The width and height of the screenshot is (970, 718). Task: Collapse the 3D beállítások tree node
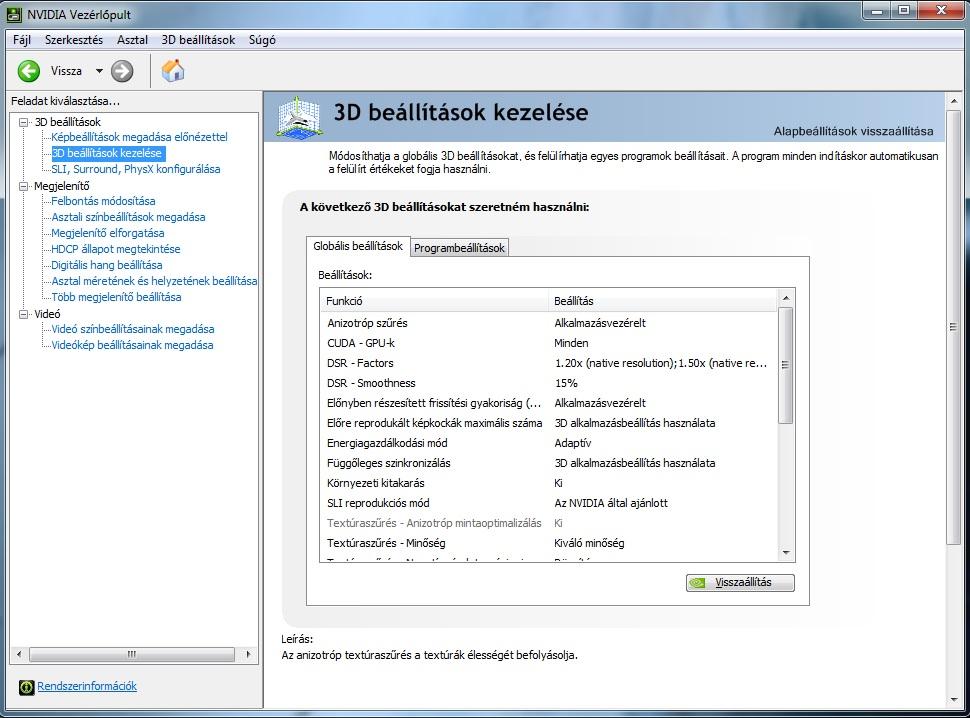tap(24, 122)
